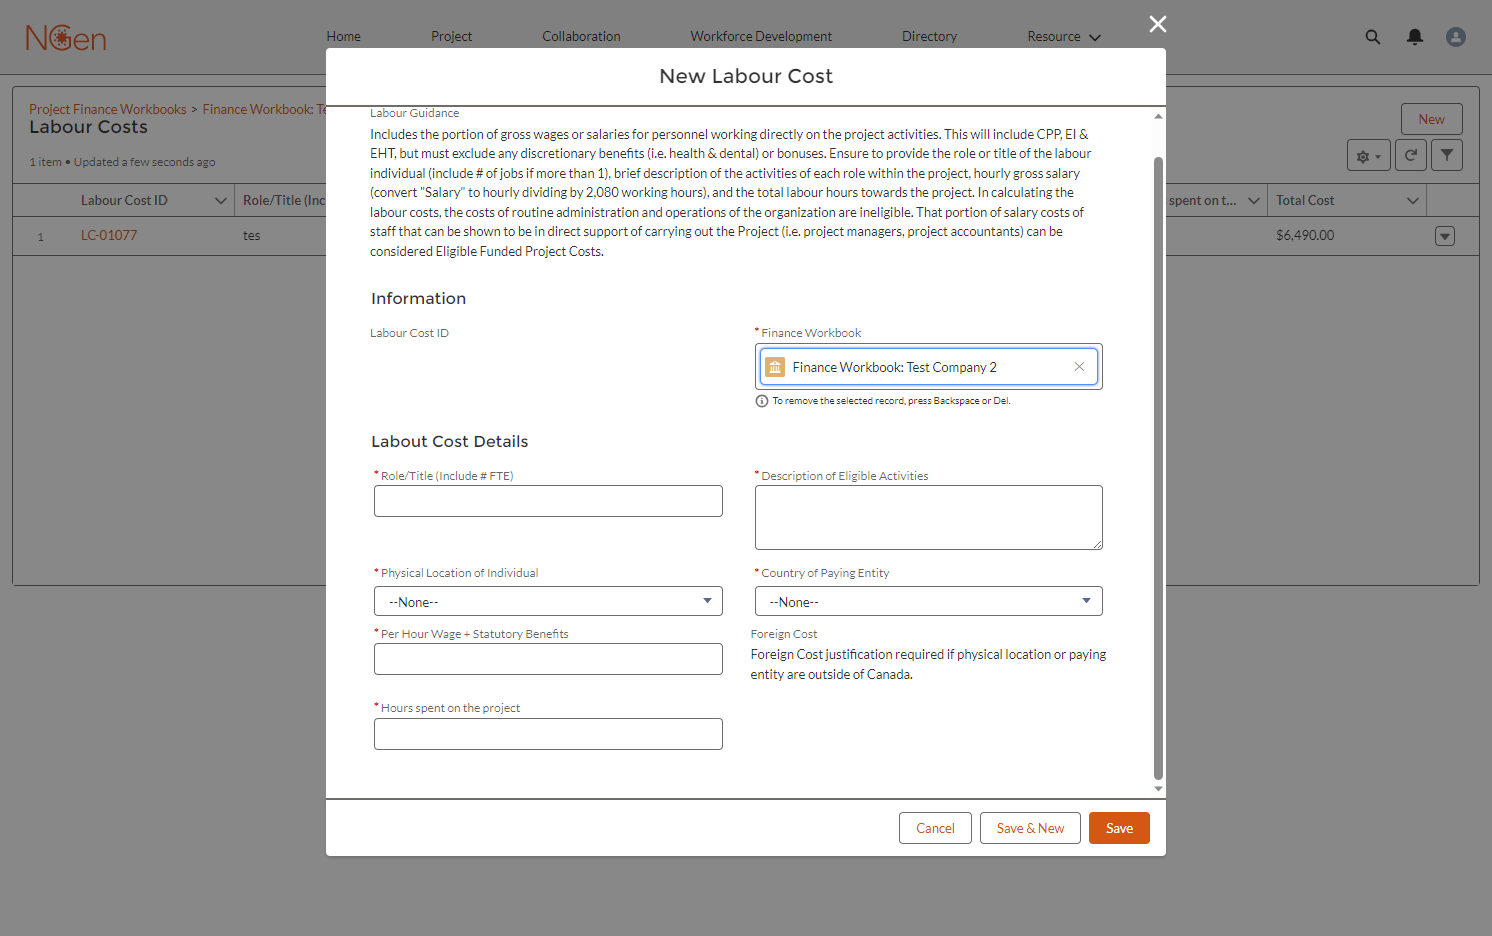
Task: Click the $6,490.00 total cost cell
Action: coord(1305,236)
